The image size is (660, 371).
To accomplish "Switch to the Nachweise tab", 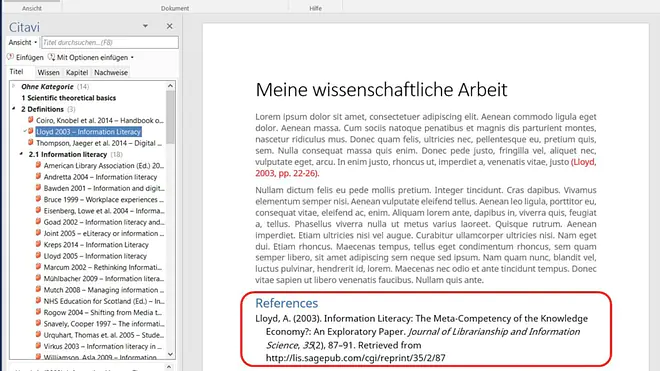I will pos(111,72).
